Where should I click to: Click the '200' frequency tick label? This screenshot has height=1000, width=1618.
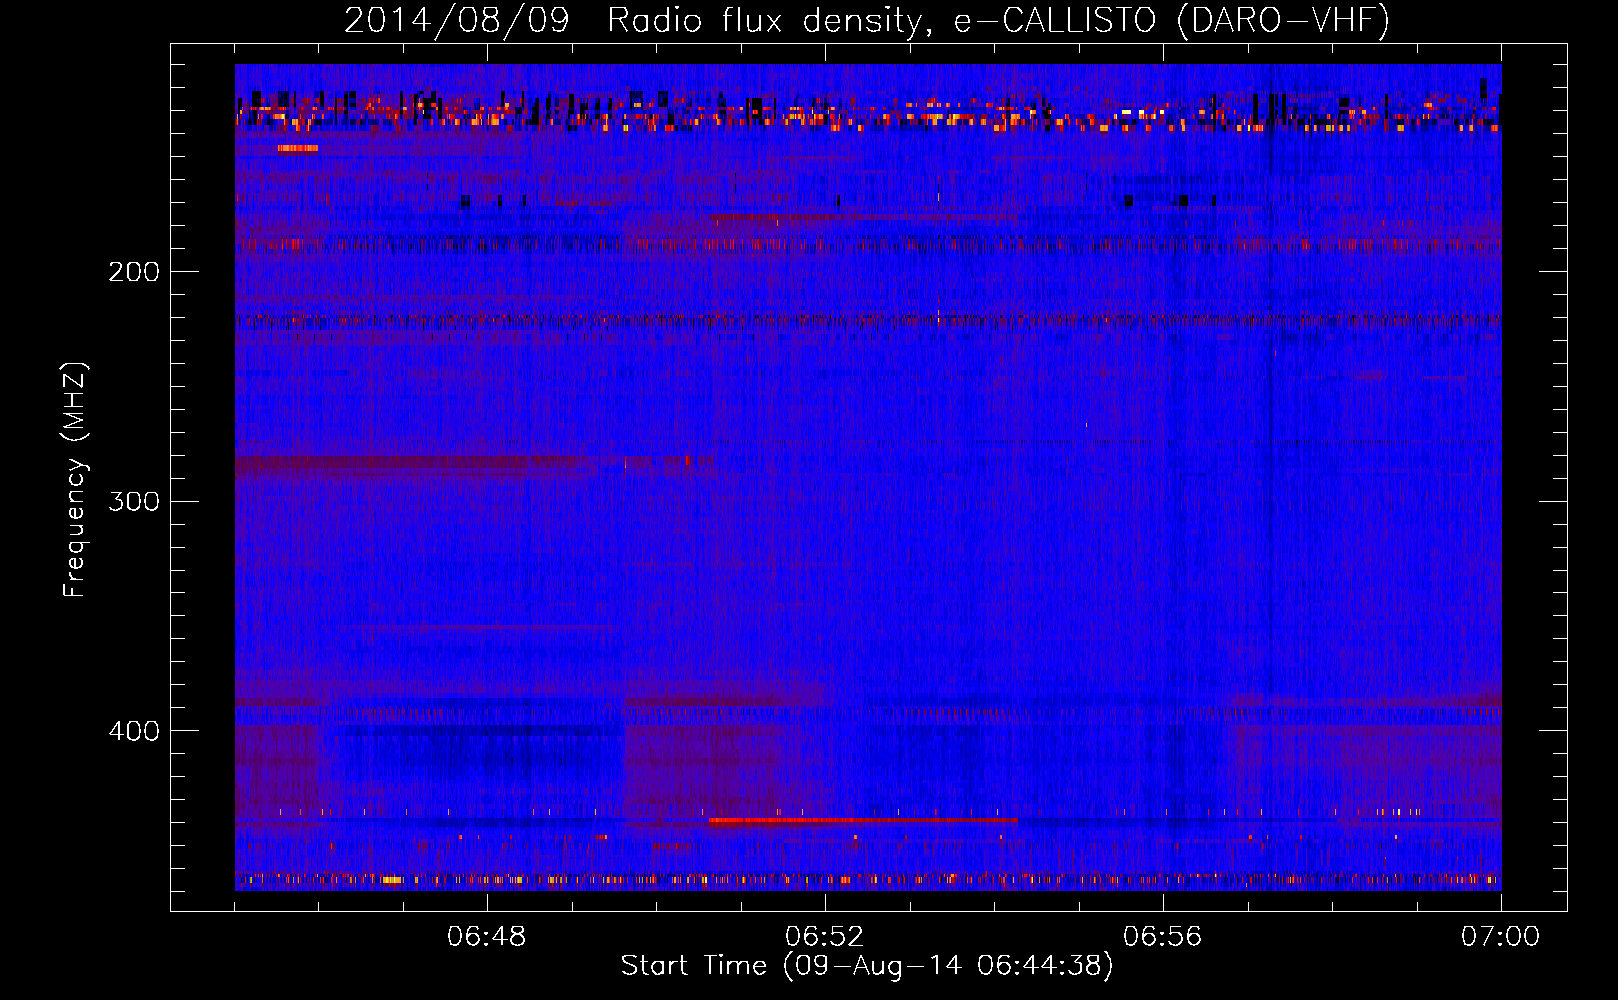coord(134,272)
